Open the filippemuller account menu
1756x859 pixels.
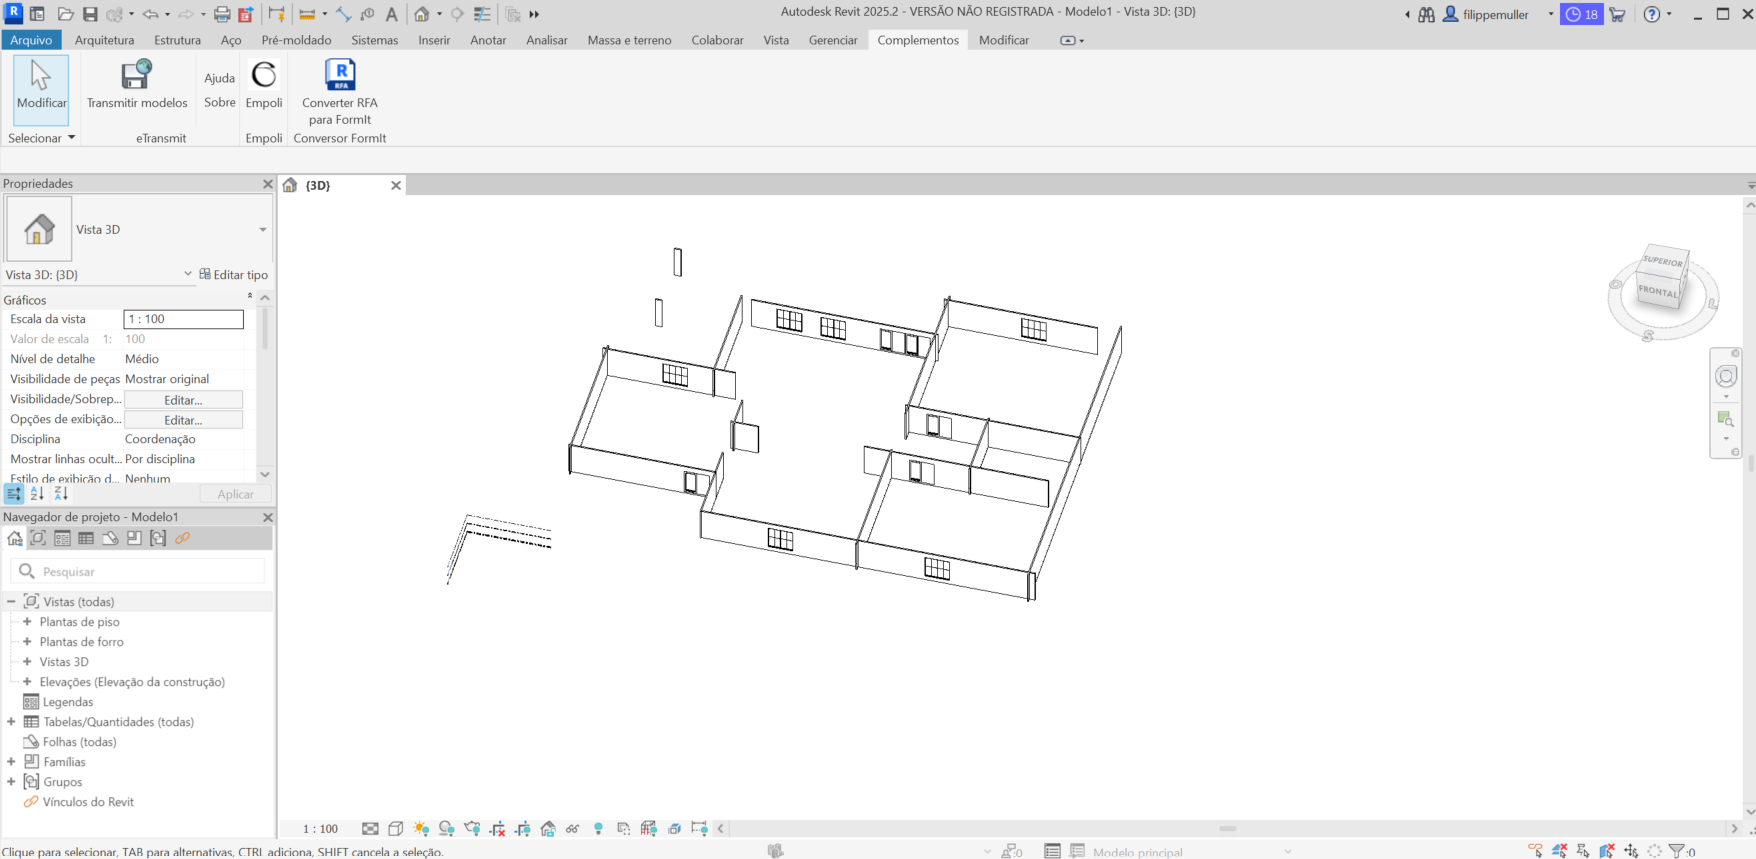1497,14
